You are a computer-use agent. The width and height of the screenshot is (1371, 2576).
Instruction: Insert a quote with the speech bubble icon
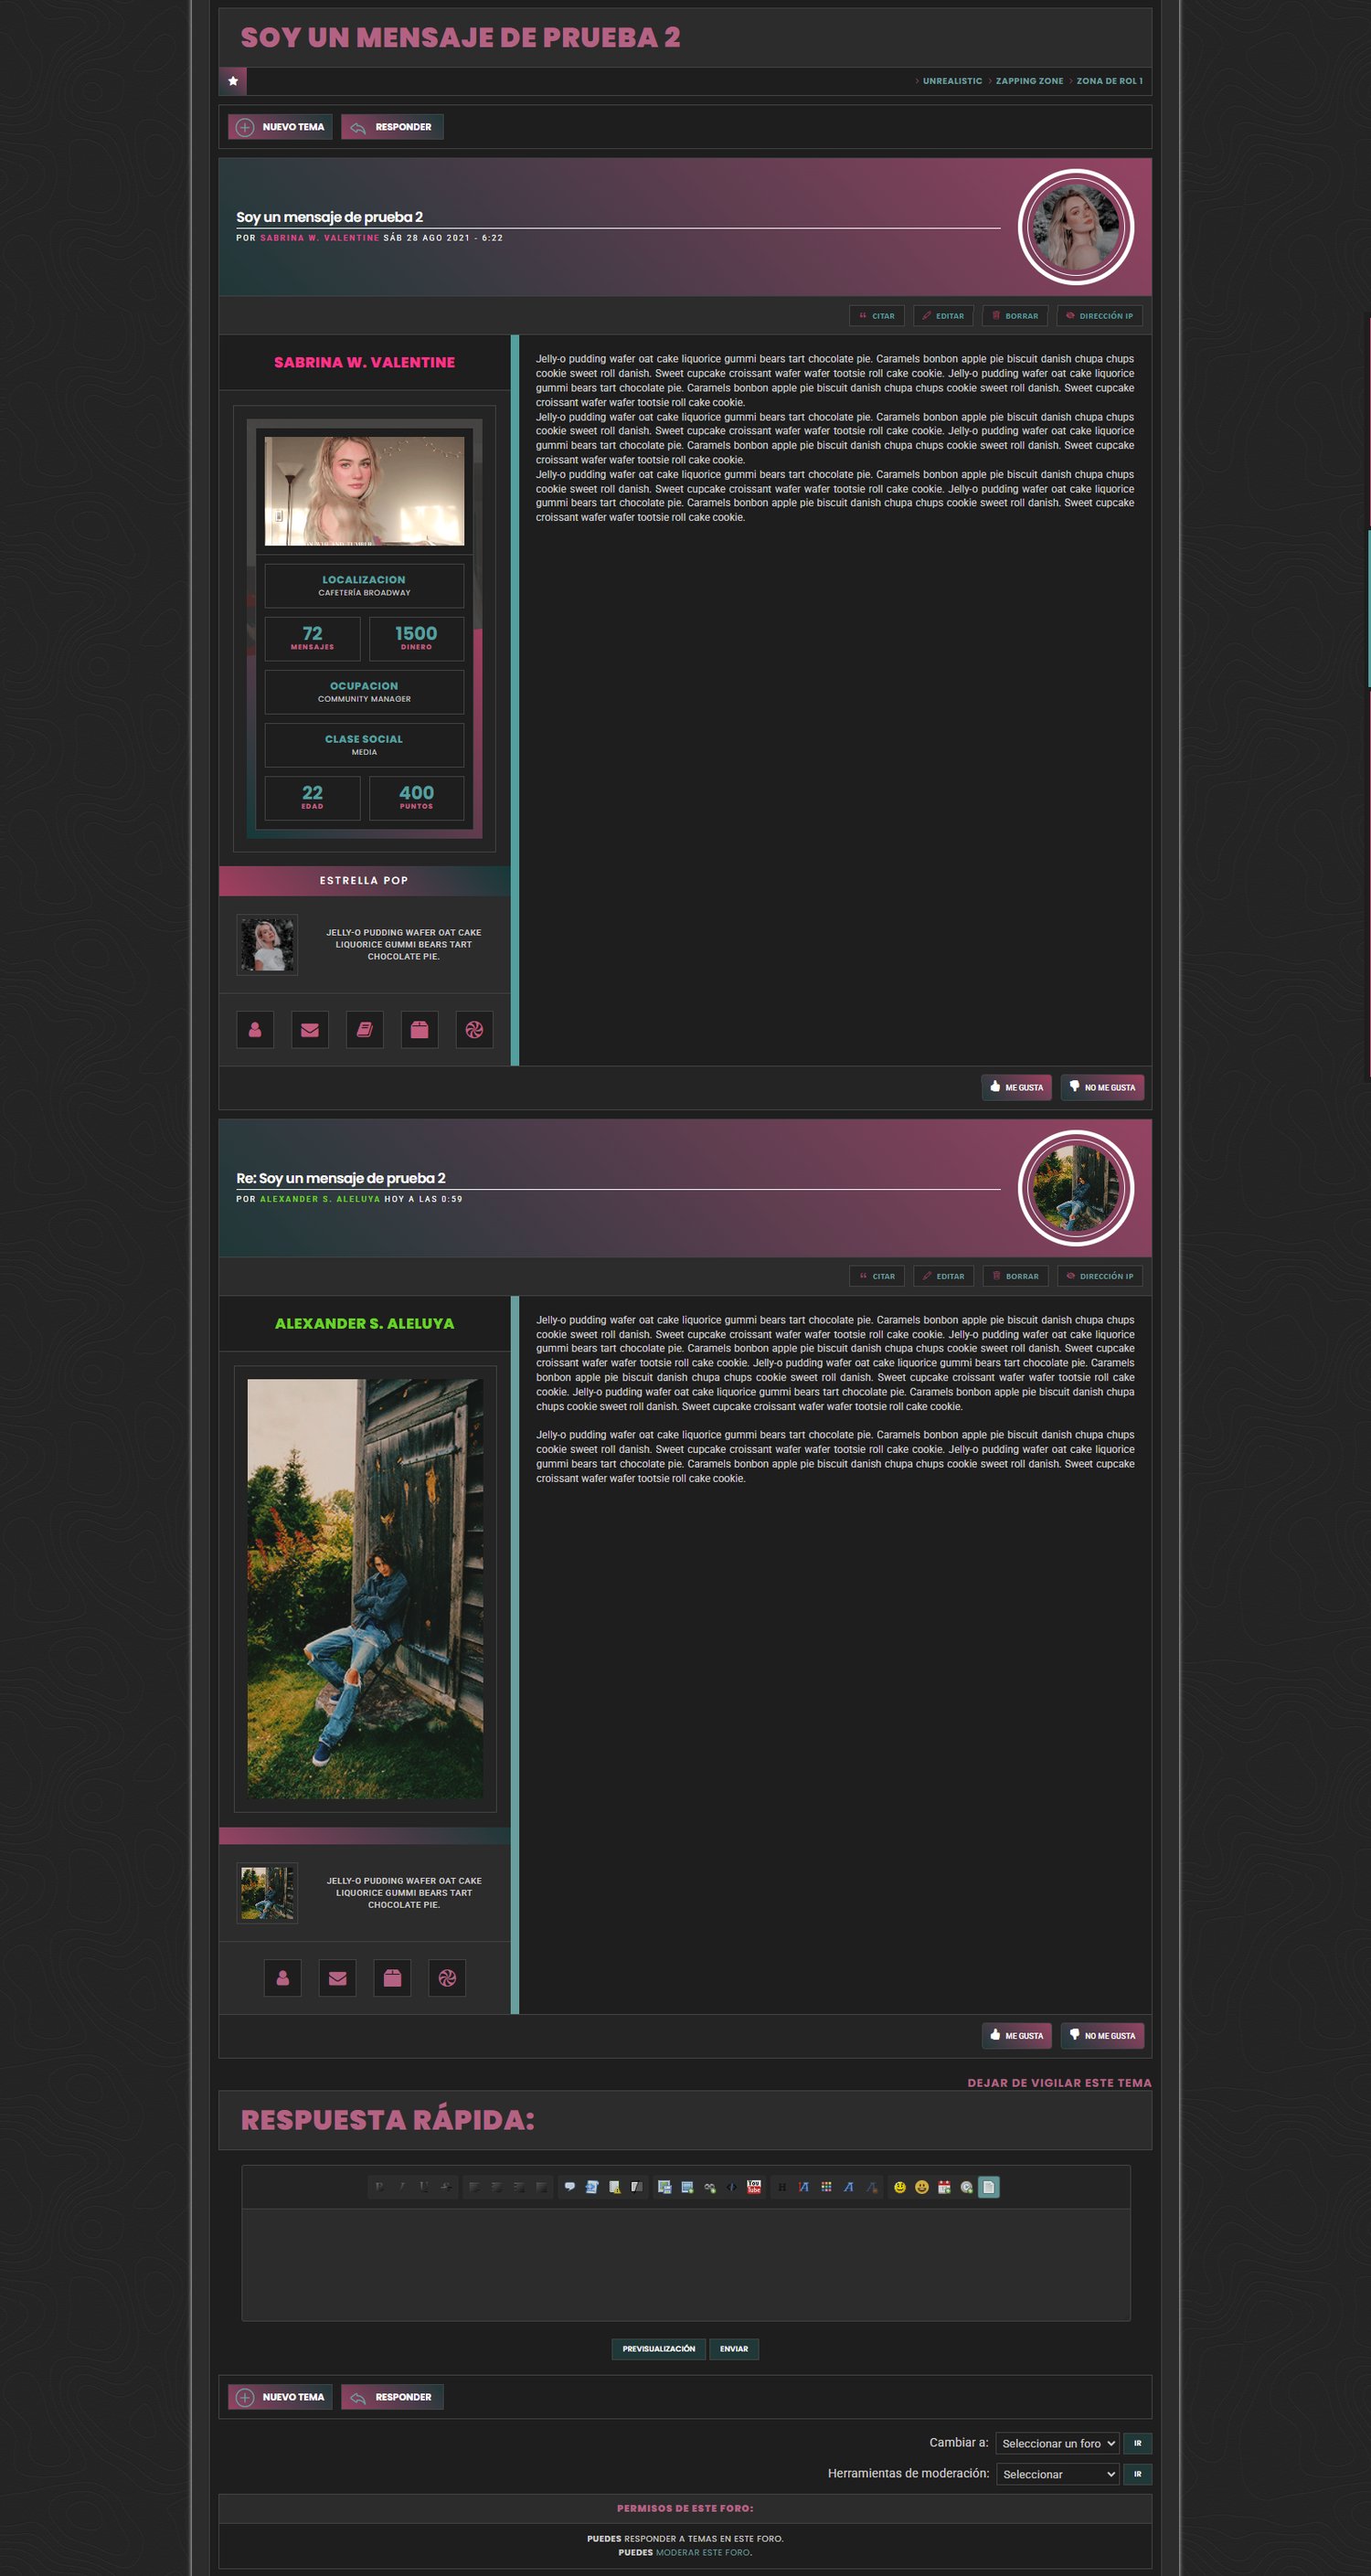570,2187
